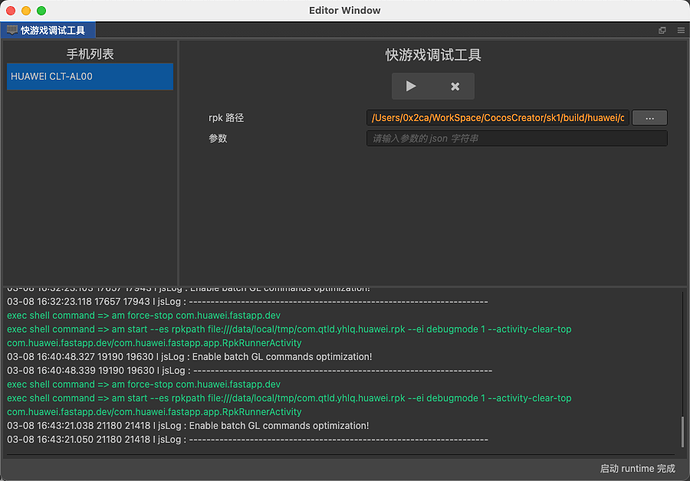The image size is (690, 481).
Task: Click the 参数 label
Action: 218,138
